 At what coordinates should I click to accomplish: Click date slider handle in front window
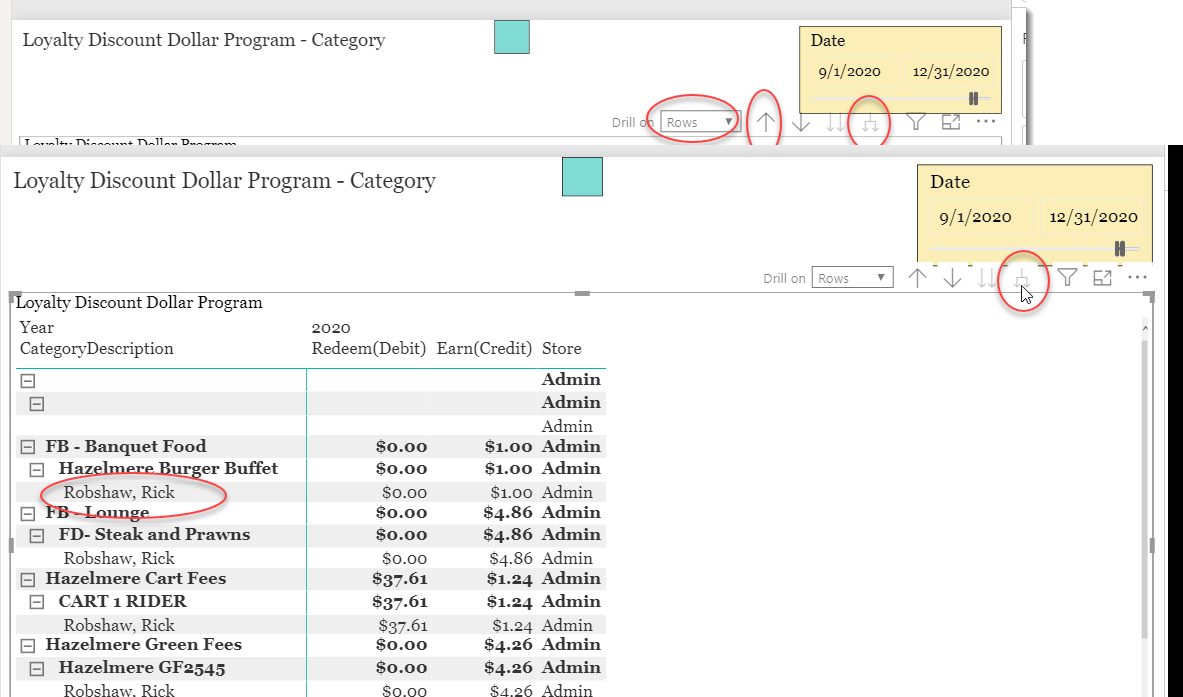[x=1120, y=249]
